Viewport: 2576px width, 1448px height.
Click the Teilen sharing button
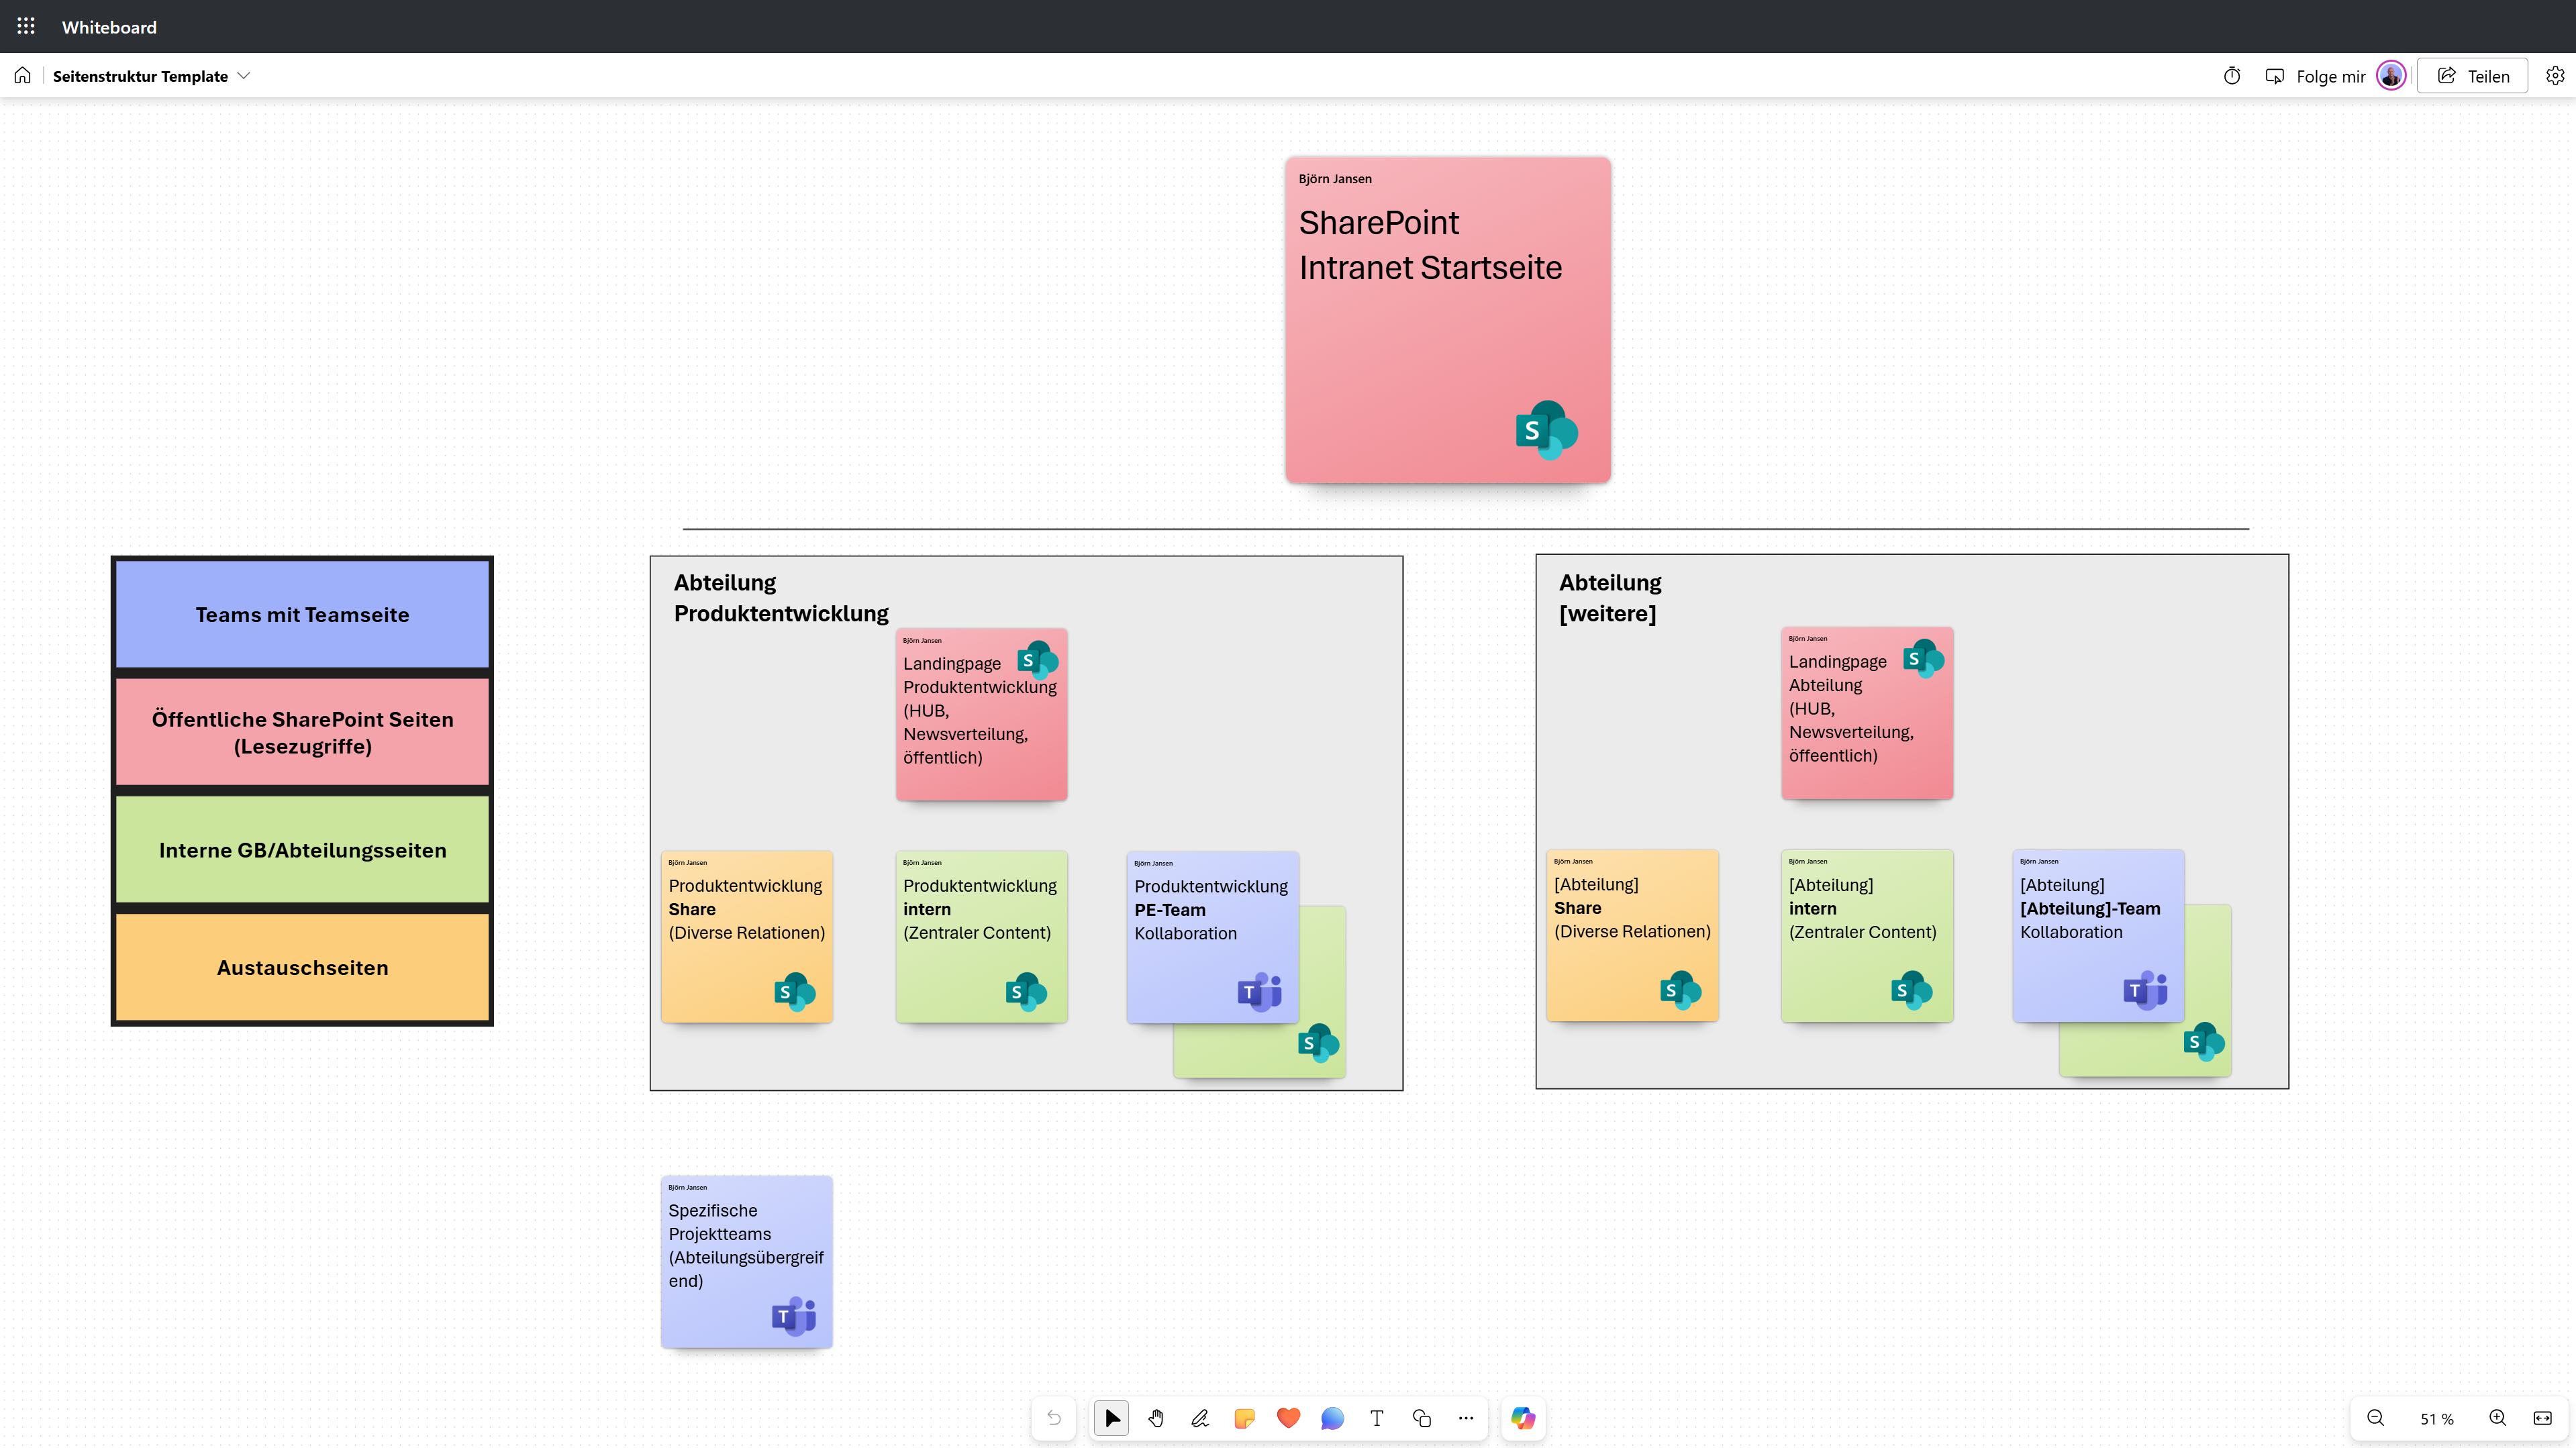coord(2471,75)
